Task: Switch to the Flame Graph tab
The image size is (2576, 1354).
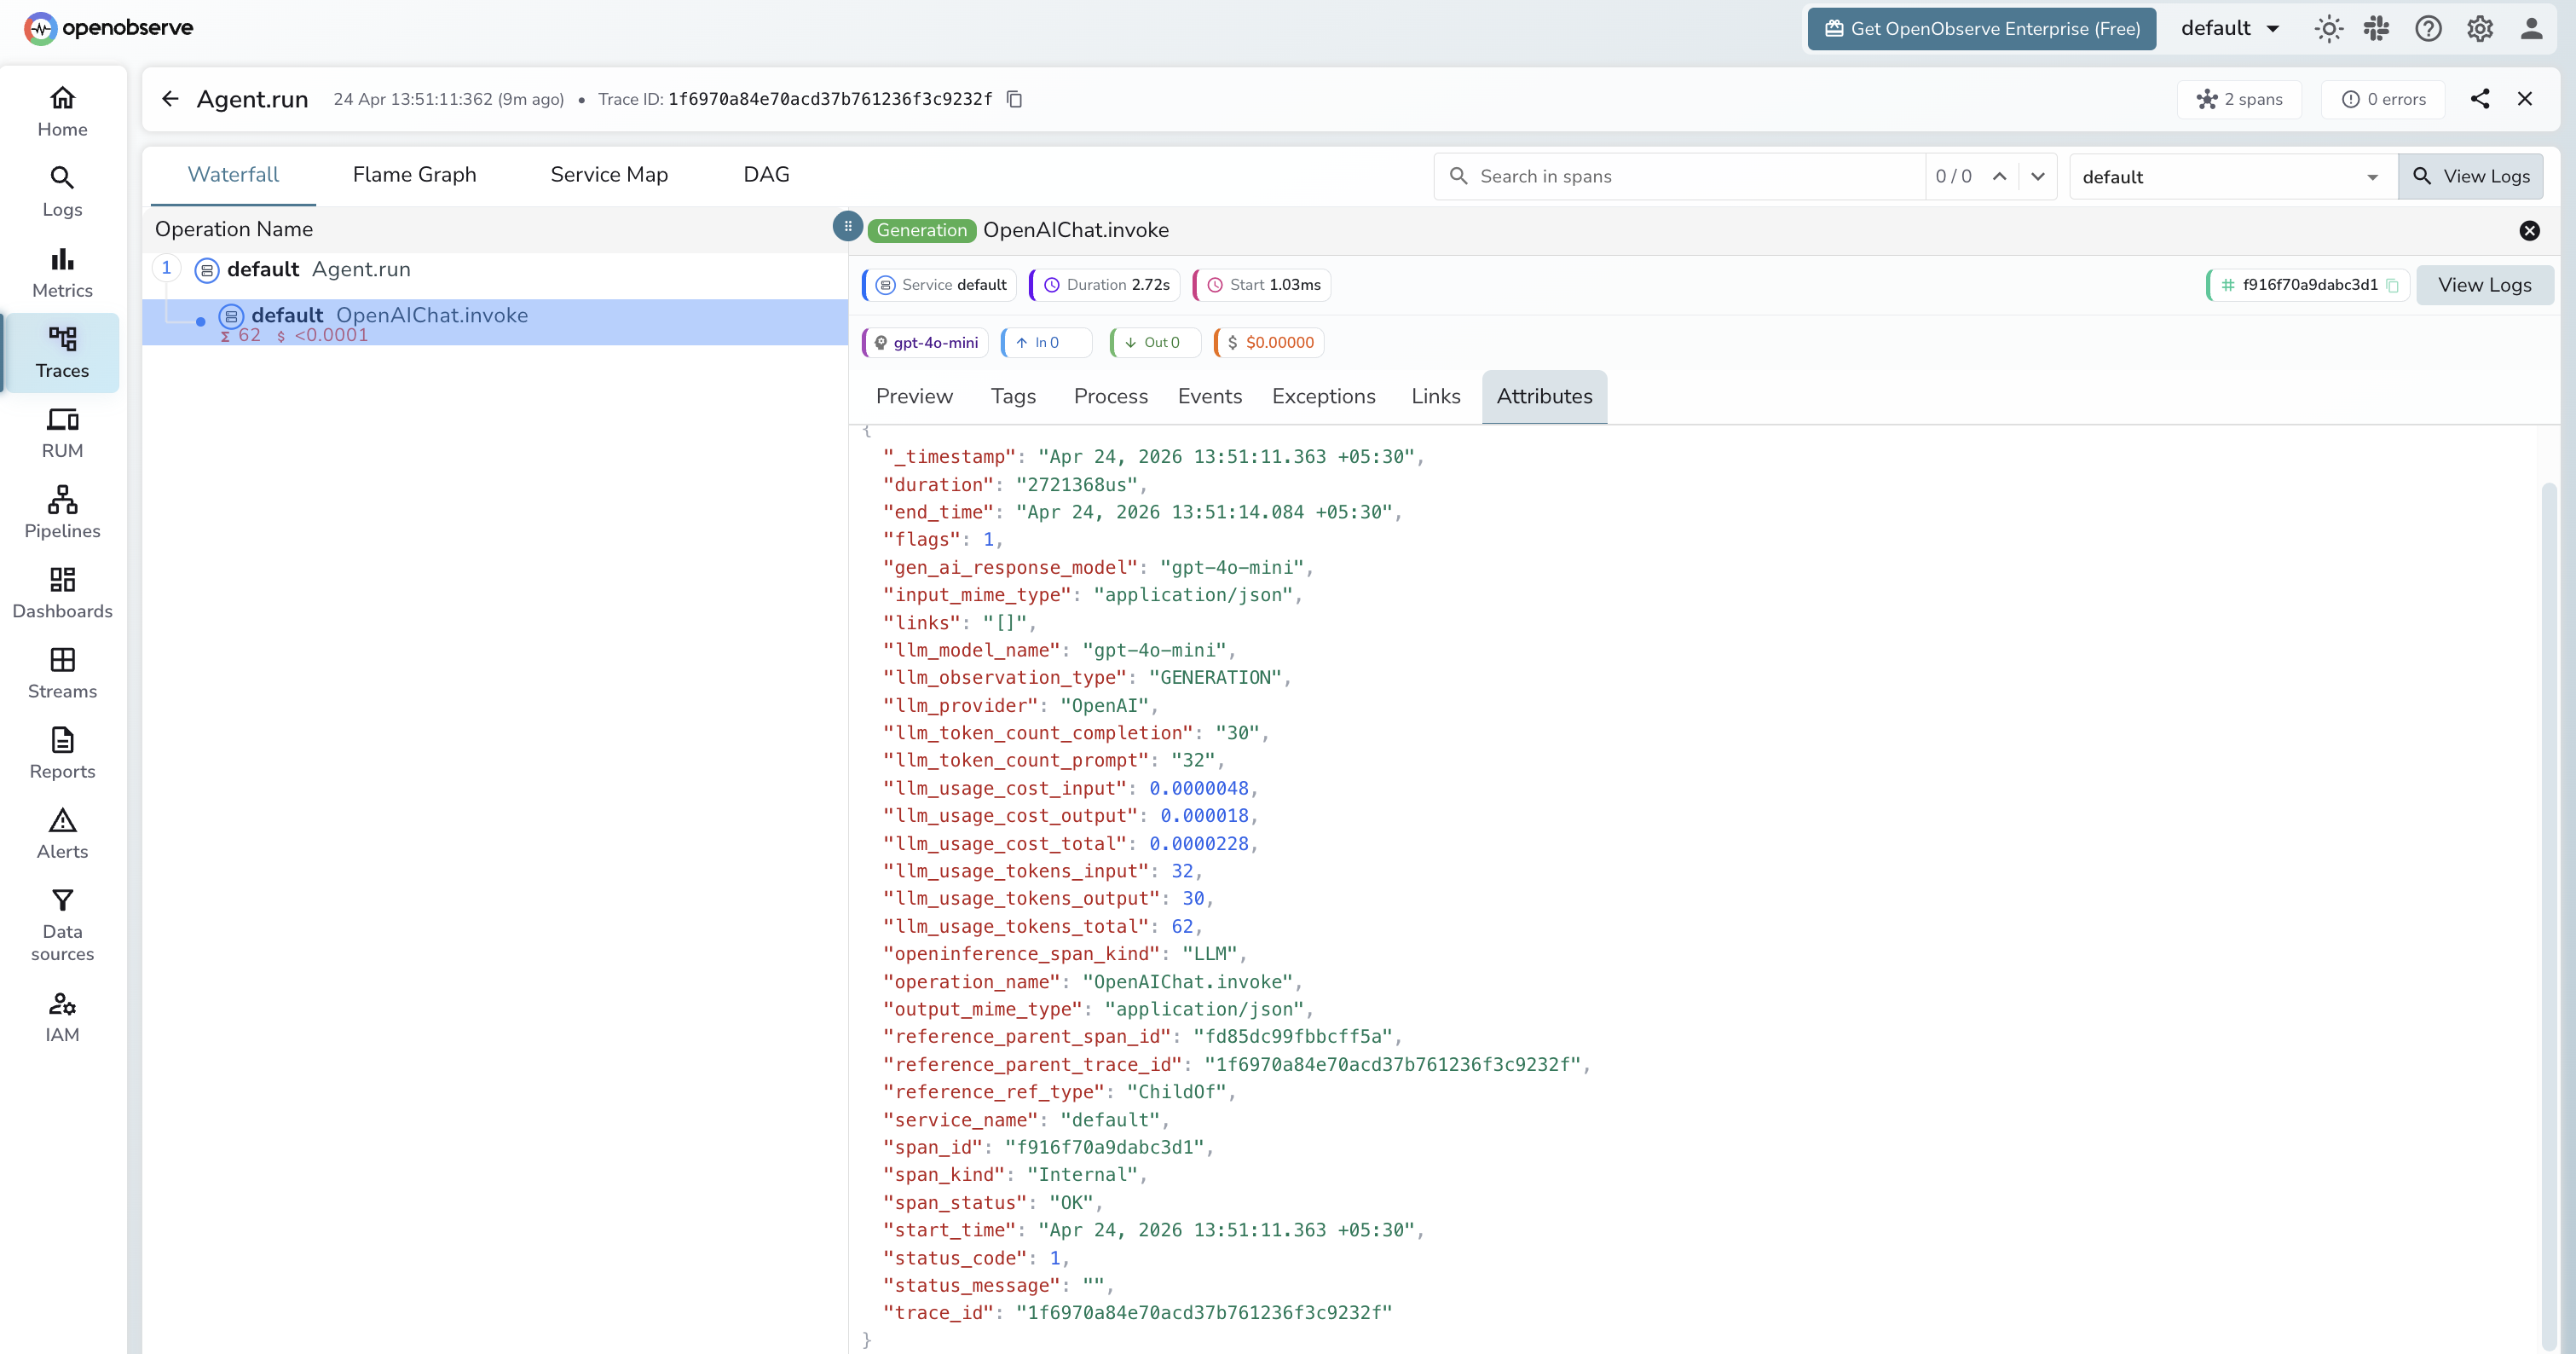Action: coord(414,174)
